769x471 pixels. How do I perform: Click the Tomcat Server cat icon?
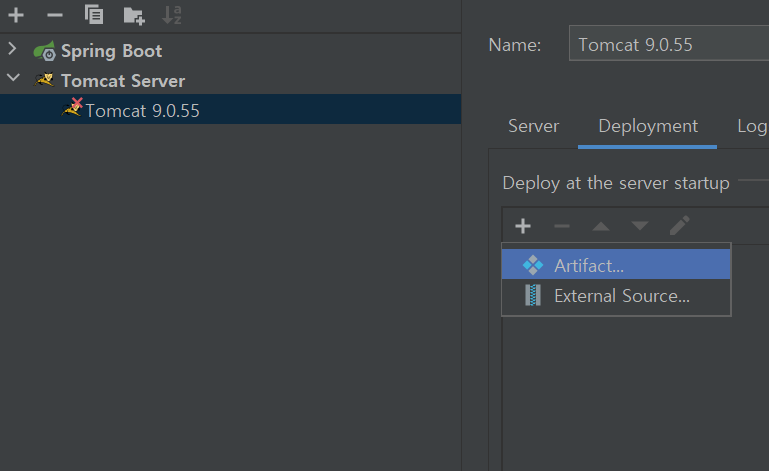(x=44, y=79)
